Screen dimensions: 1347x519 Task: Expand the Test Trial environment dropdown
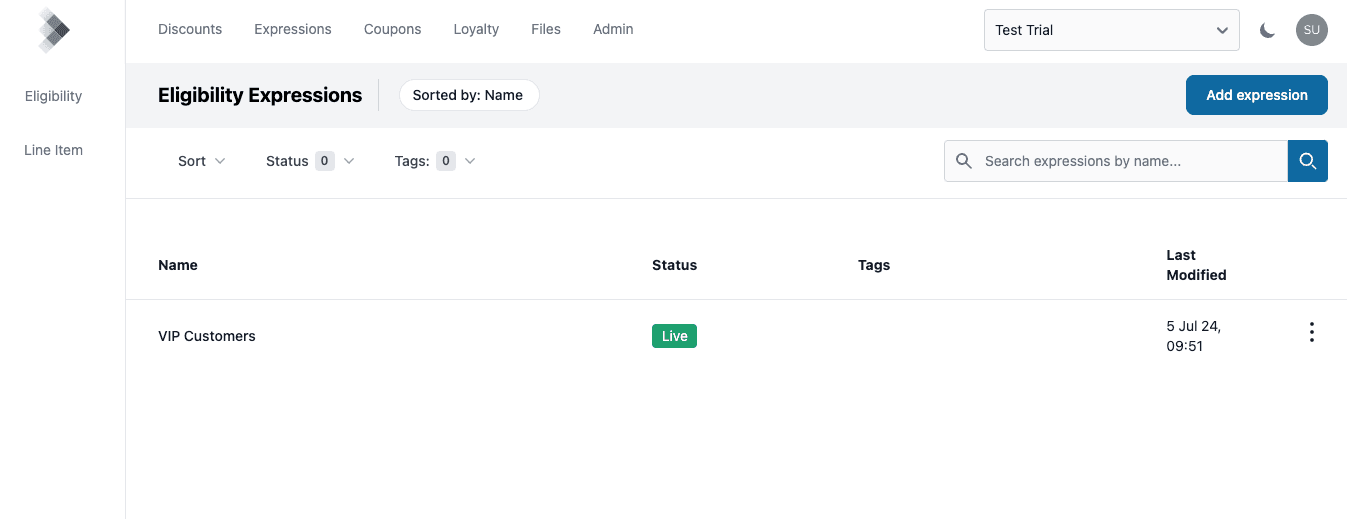[1111, 30]
